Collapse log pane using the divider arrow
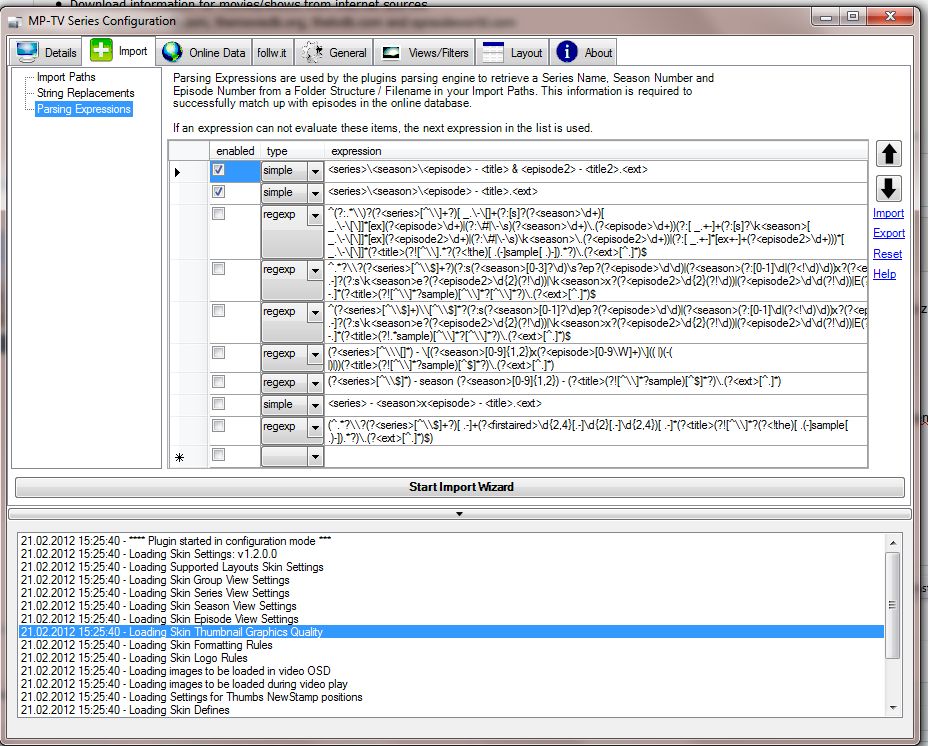Image resolution: width=928 pixels, height=746 pixels. click(x=460, y=514)
